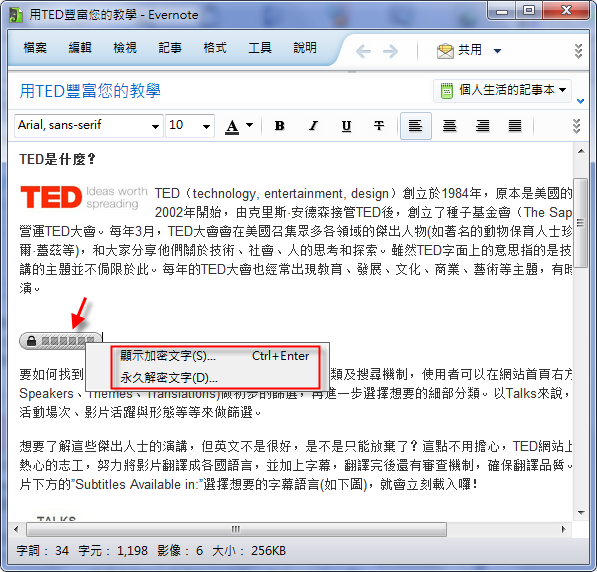
Task: Open the 檔案 menu
Action: coord(35,48)
